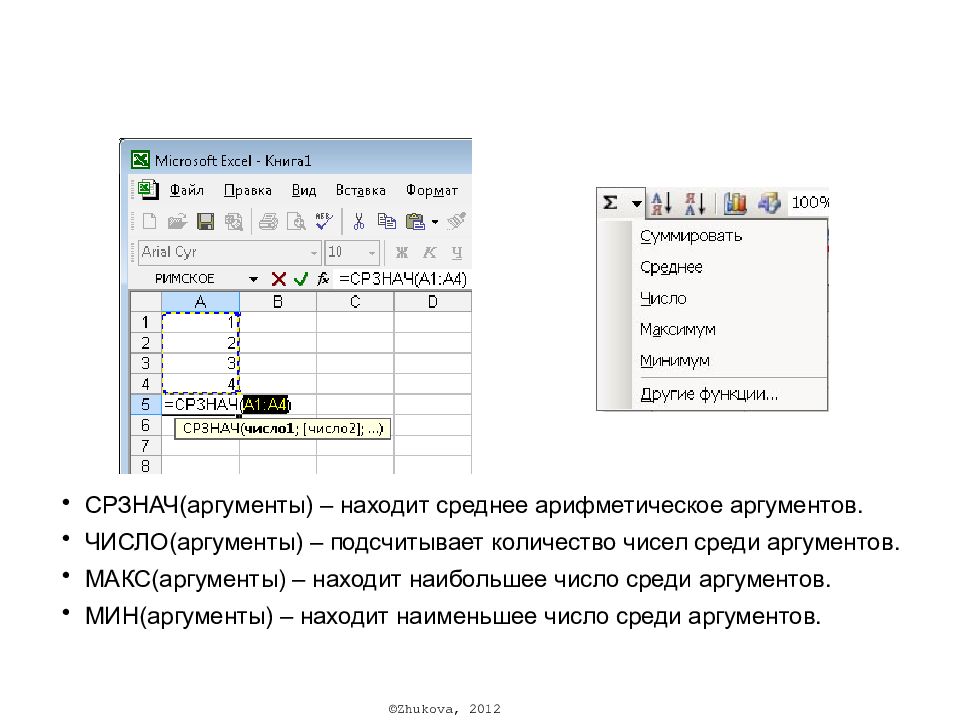
Task: Click cell A3 containing 3
Action: (x=200, y=363)
